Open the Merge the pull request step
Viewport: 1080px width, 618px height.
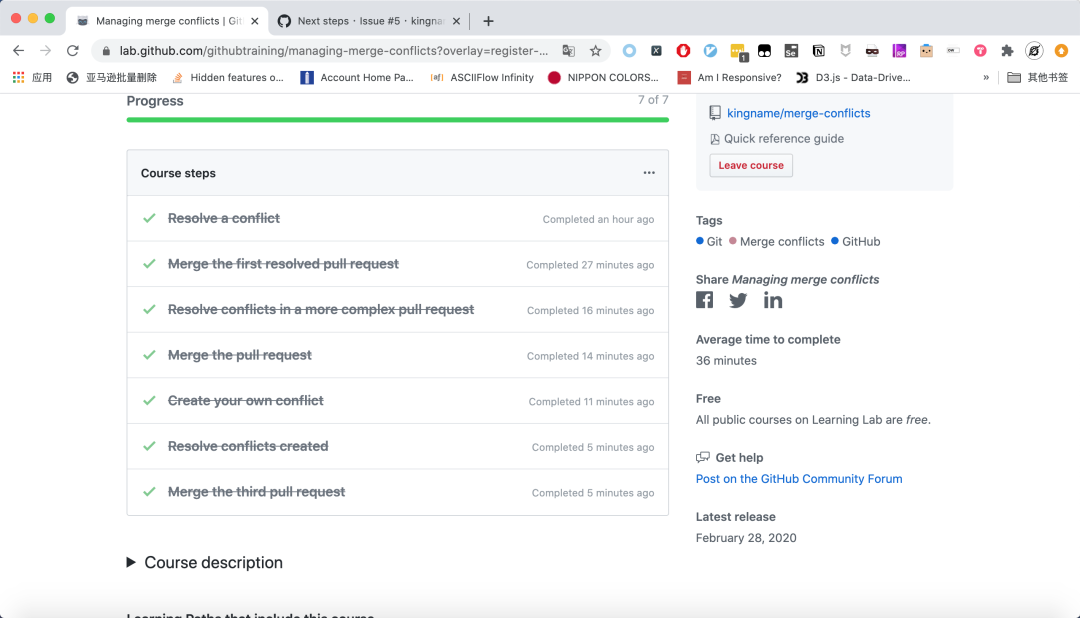click(239, 355)
